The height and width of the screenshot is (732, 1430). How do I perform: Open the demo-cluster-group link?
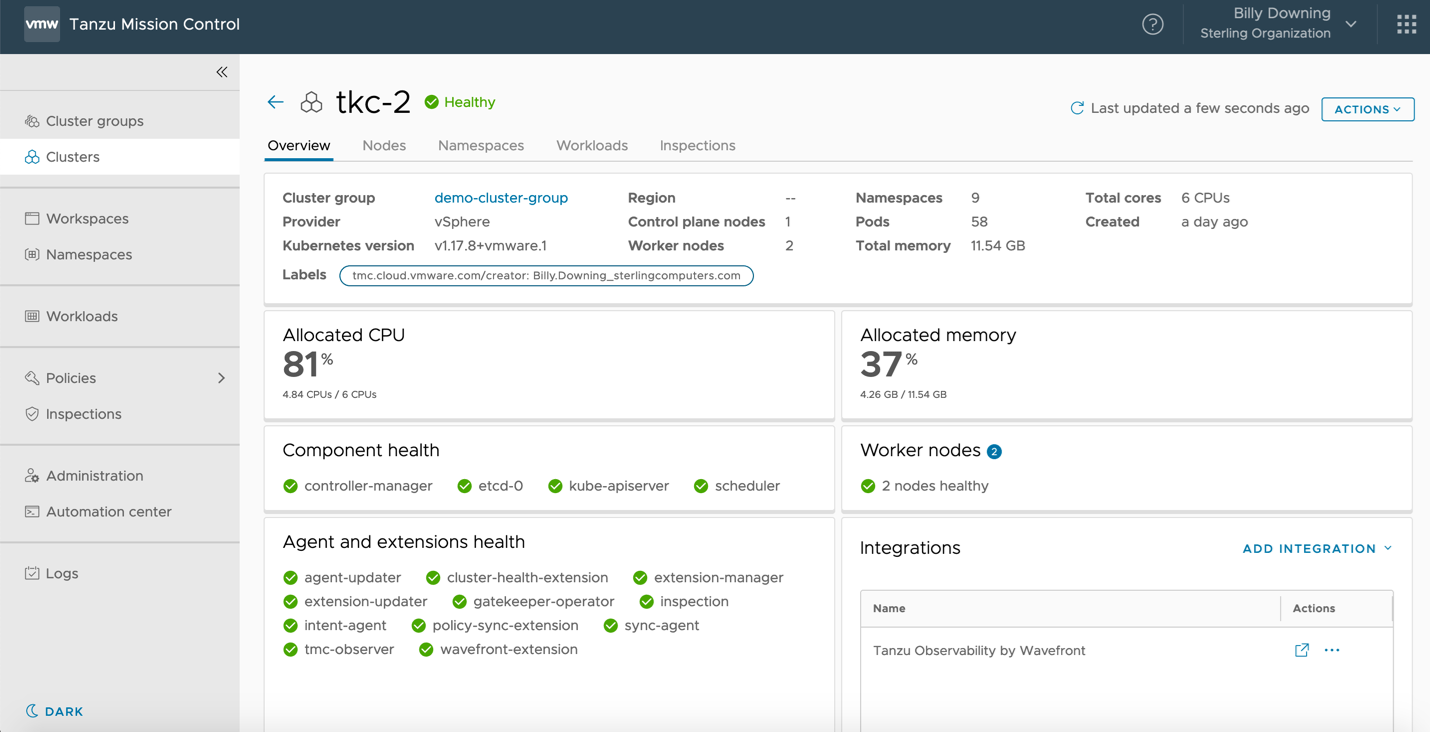point(501,198)
